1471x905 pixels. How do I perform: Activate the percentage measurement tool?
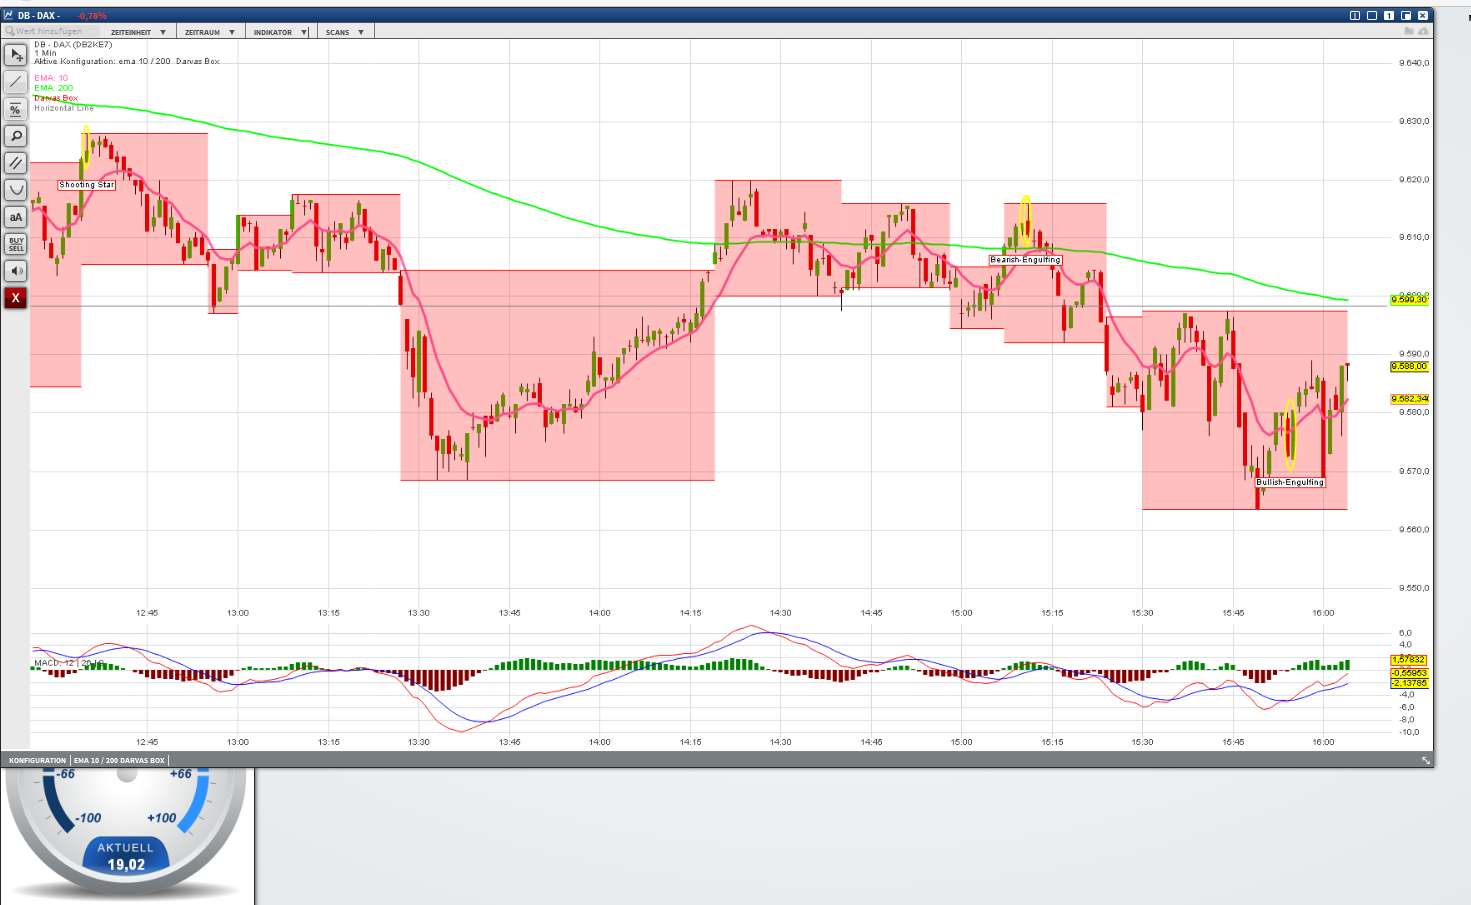tap(15, 110)
